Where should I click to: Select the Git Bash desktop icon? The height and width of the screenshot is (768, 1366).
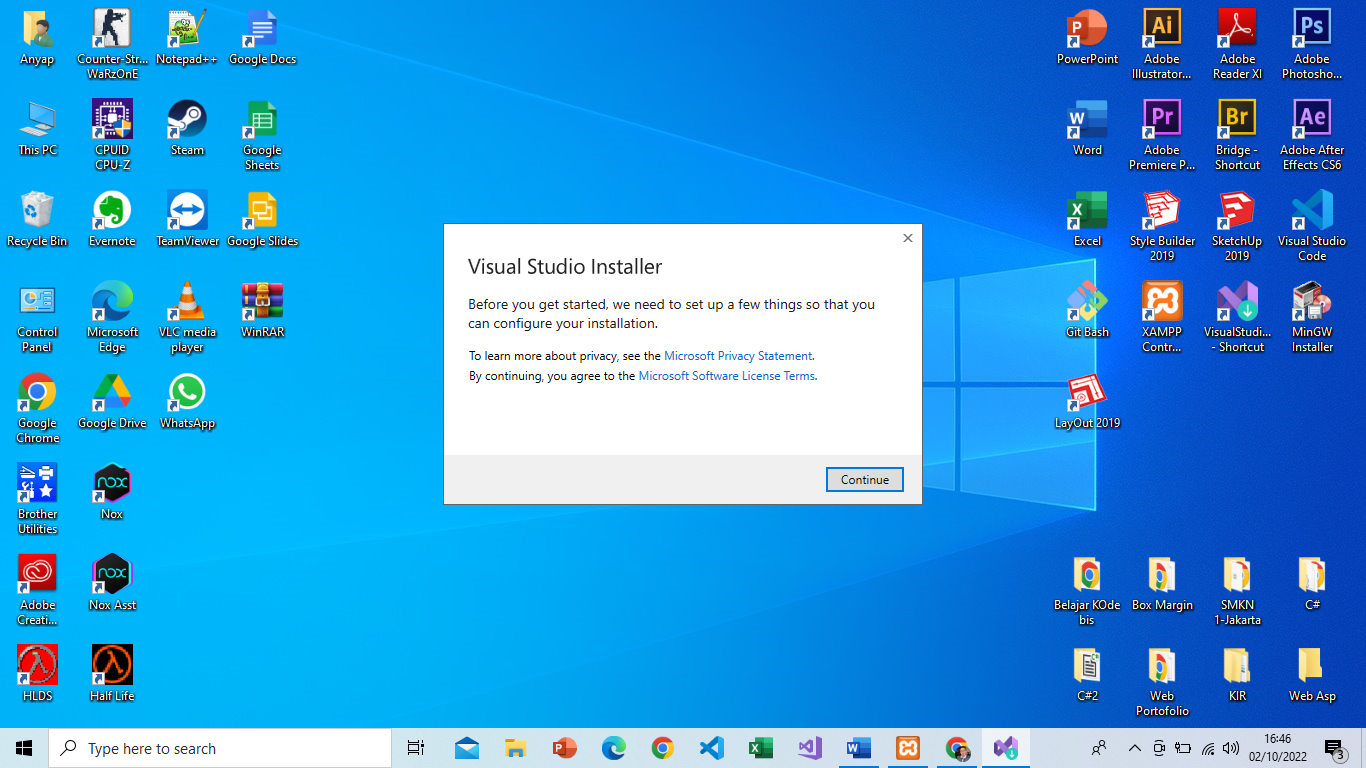pos(1087,311)
